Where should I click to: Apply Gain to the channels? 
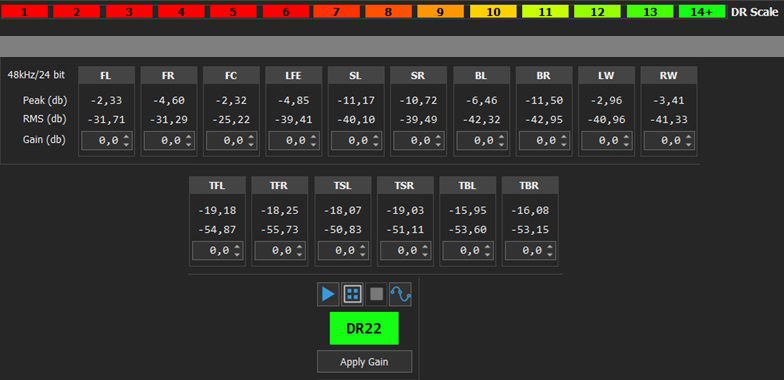point(364,362)
